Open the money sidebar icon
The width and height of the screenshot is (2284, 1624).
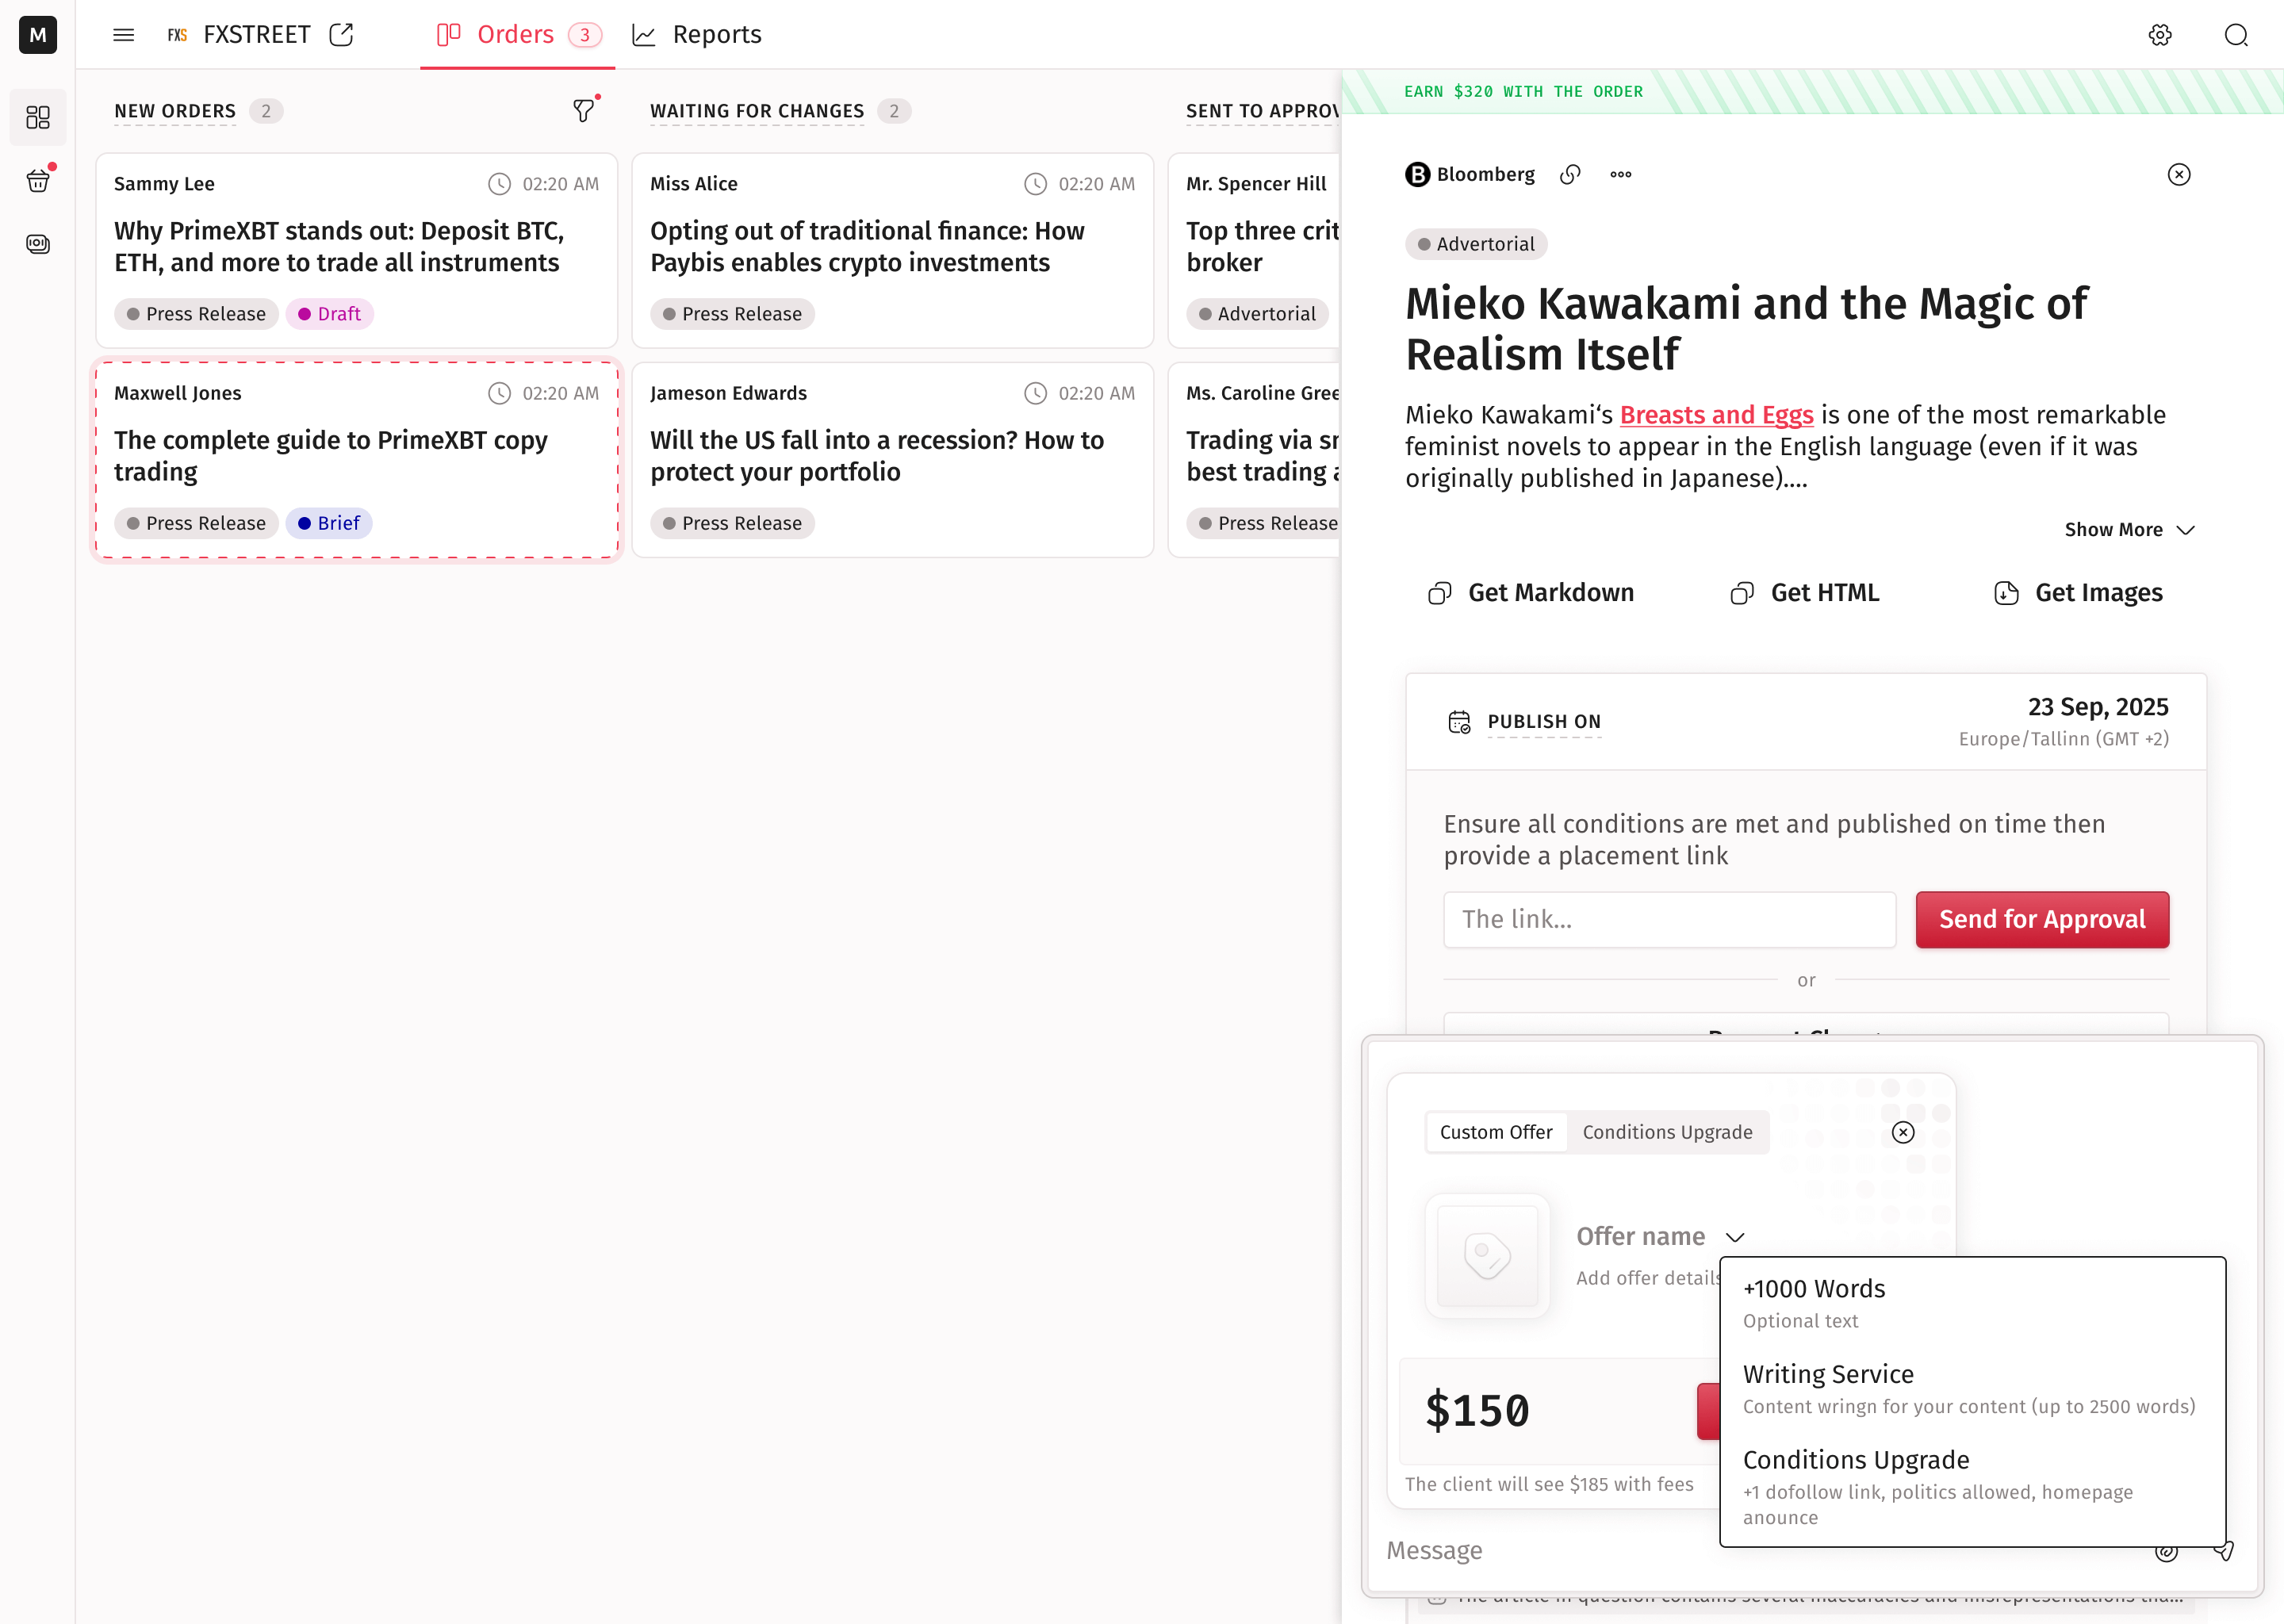coord(38,244)
